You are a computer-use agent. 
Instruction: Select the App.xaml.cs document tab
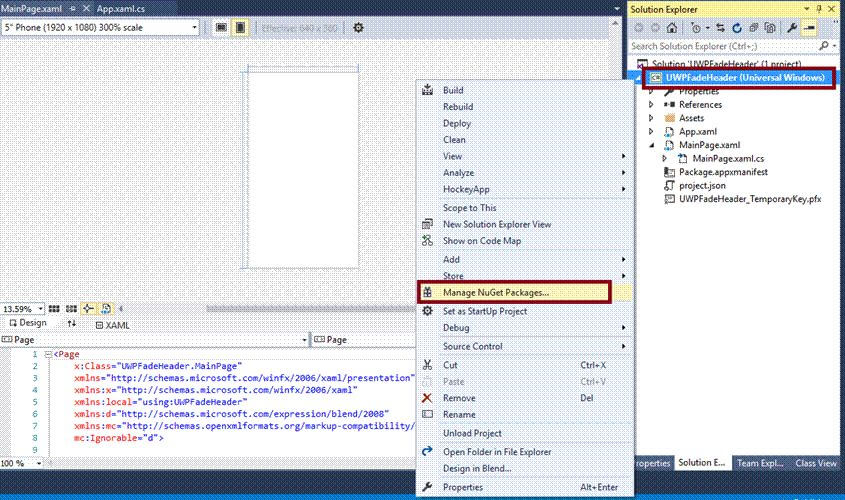(121, 9)
